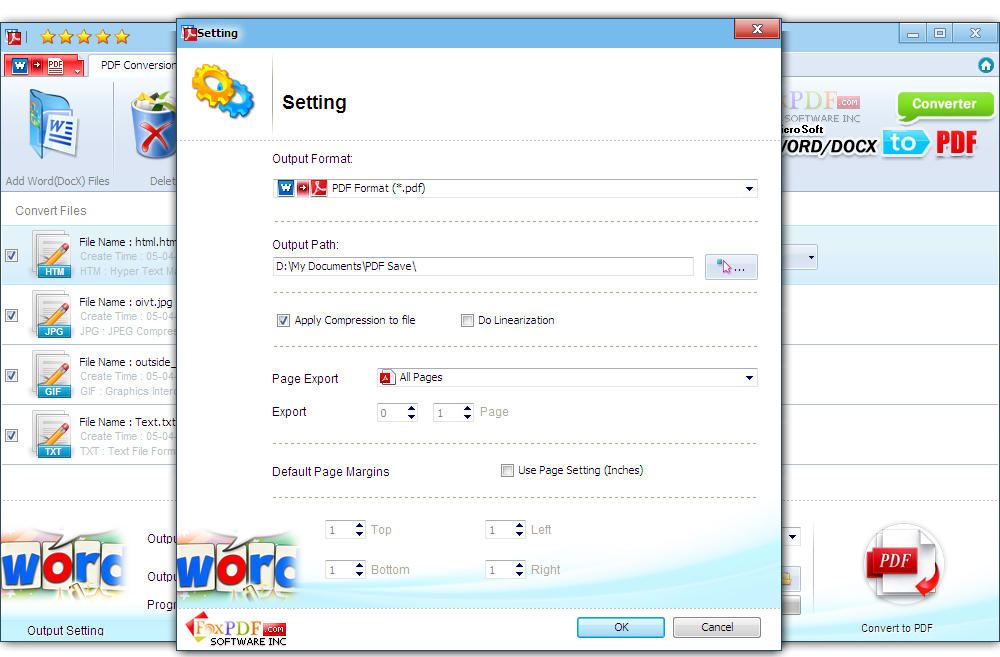Click the Delete recycle bin icon
This screenshot has width=1000, height=657.
(154, 124)
